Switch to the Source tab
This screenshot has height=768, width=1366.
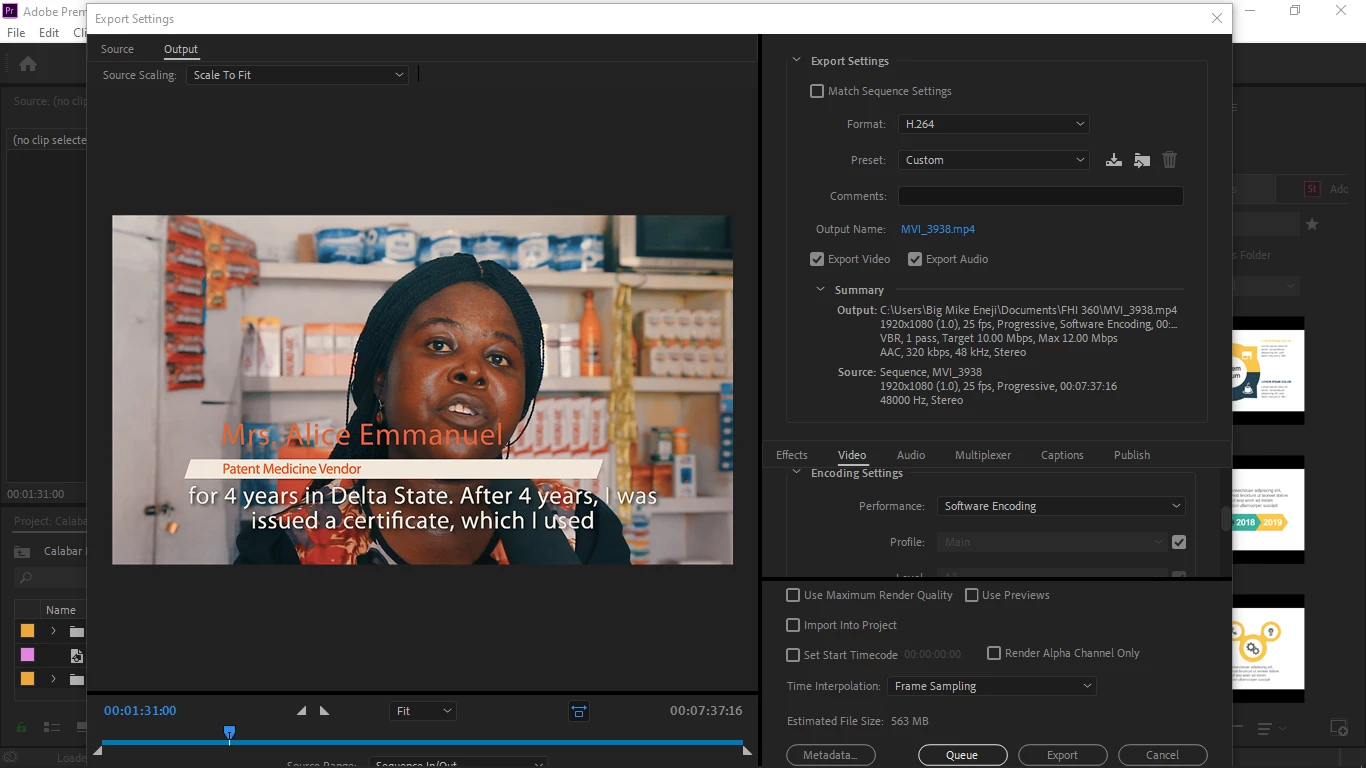[117, 49]
